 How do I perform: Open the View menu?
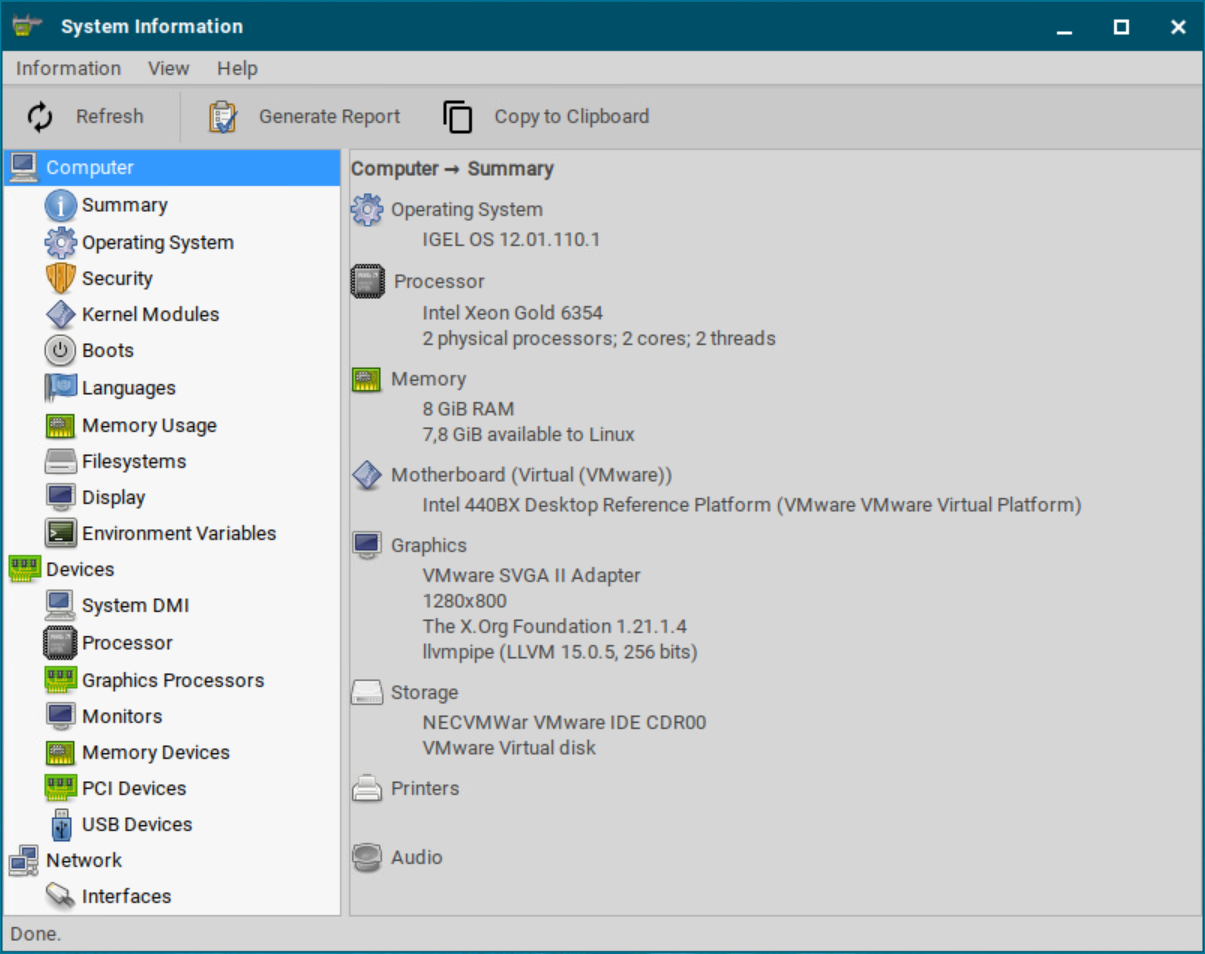pos(168,68)
